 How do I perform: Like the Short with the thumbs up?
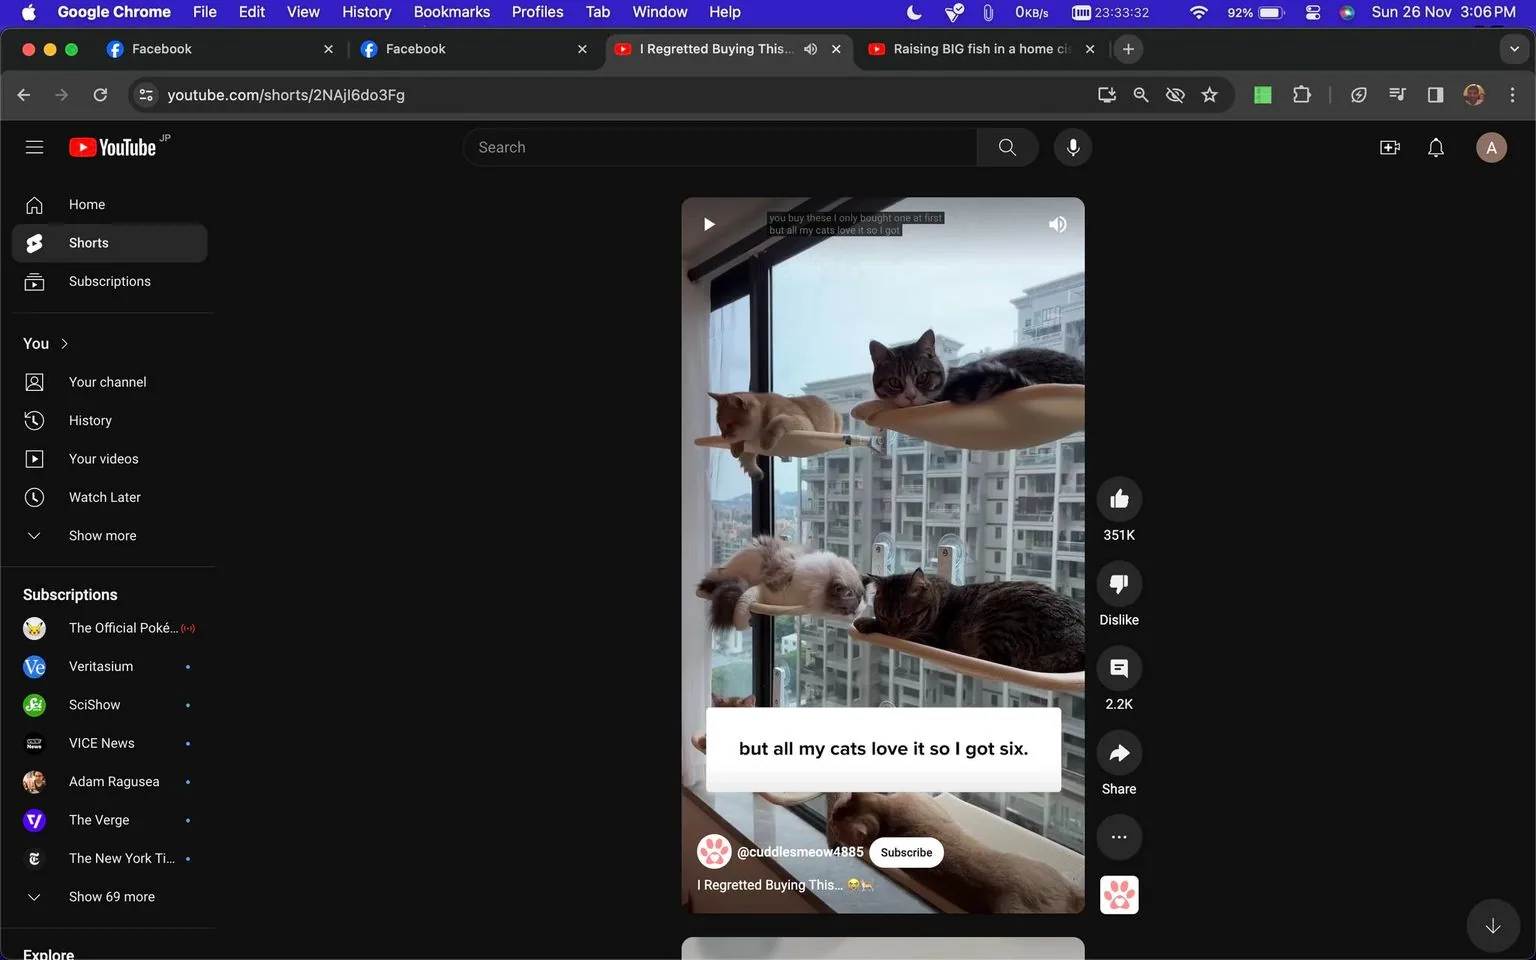(x=1118, y=498)
